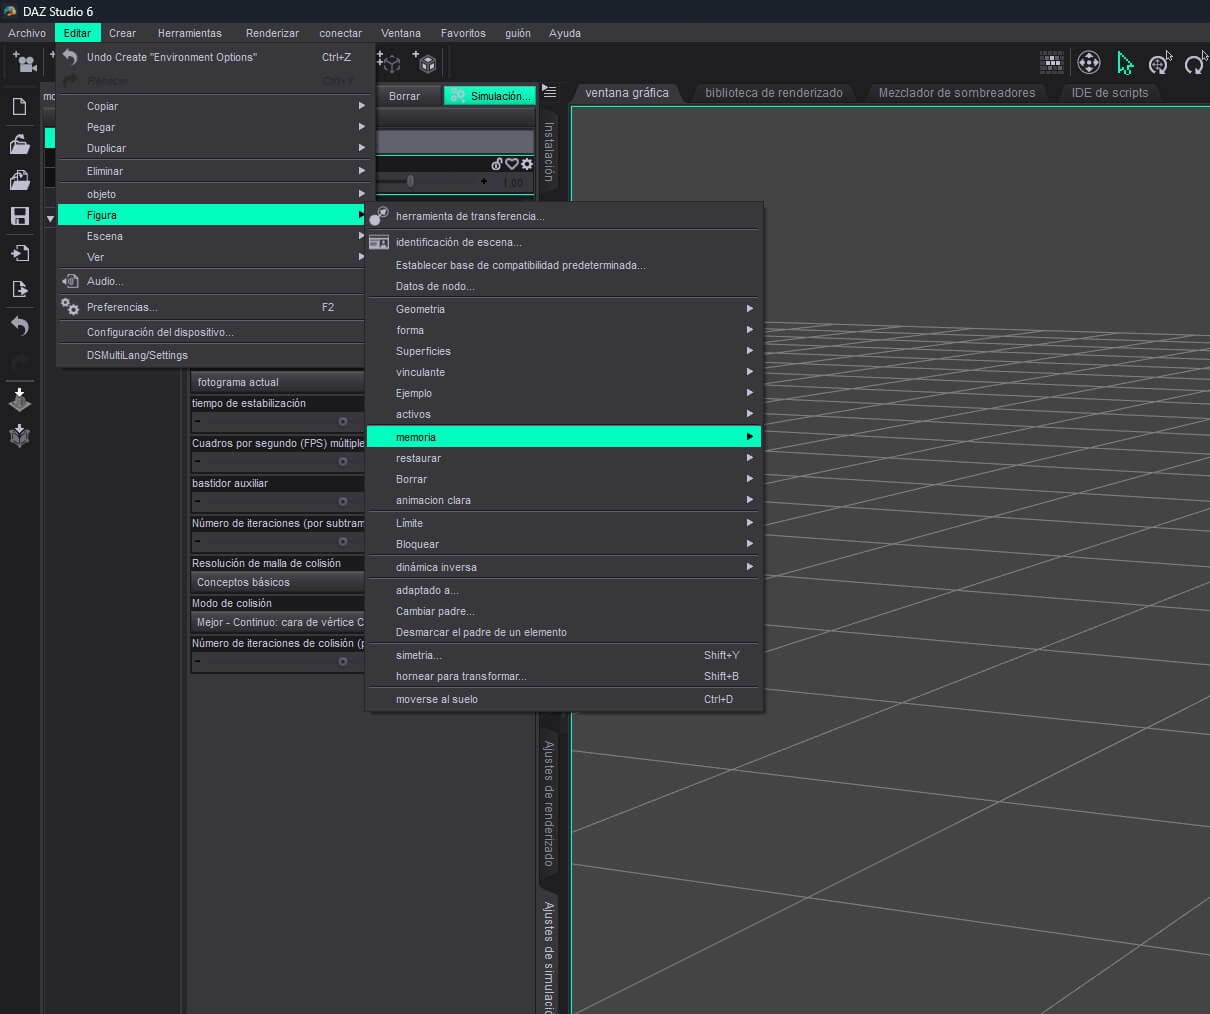Click the Undo arrow in left toolbar
This screenshot has height=1014, width=1210.
[19, 326]
